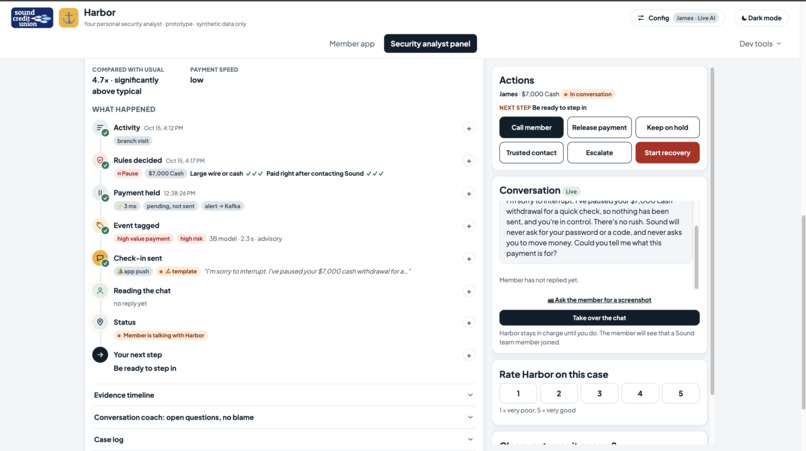
Task: Expand the Payment held row plus icon
Action: point(468,193)
